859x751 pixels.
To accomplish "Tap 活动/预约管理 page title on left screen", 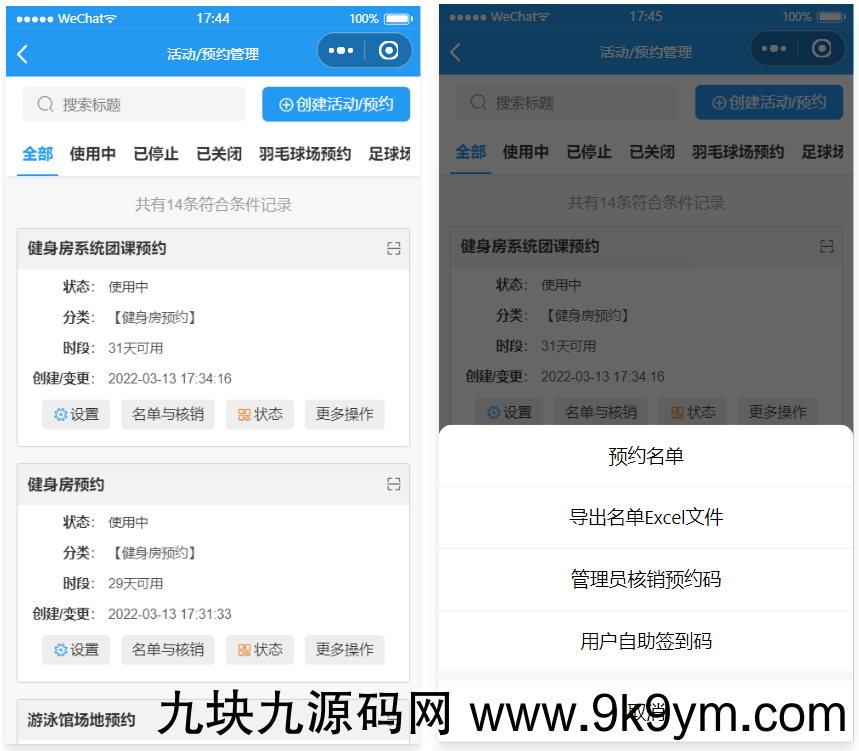I will [x=213, y=54].
